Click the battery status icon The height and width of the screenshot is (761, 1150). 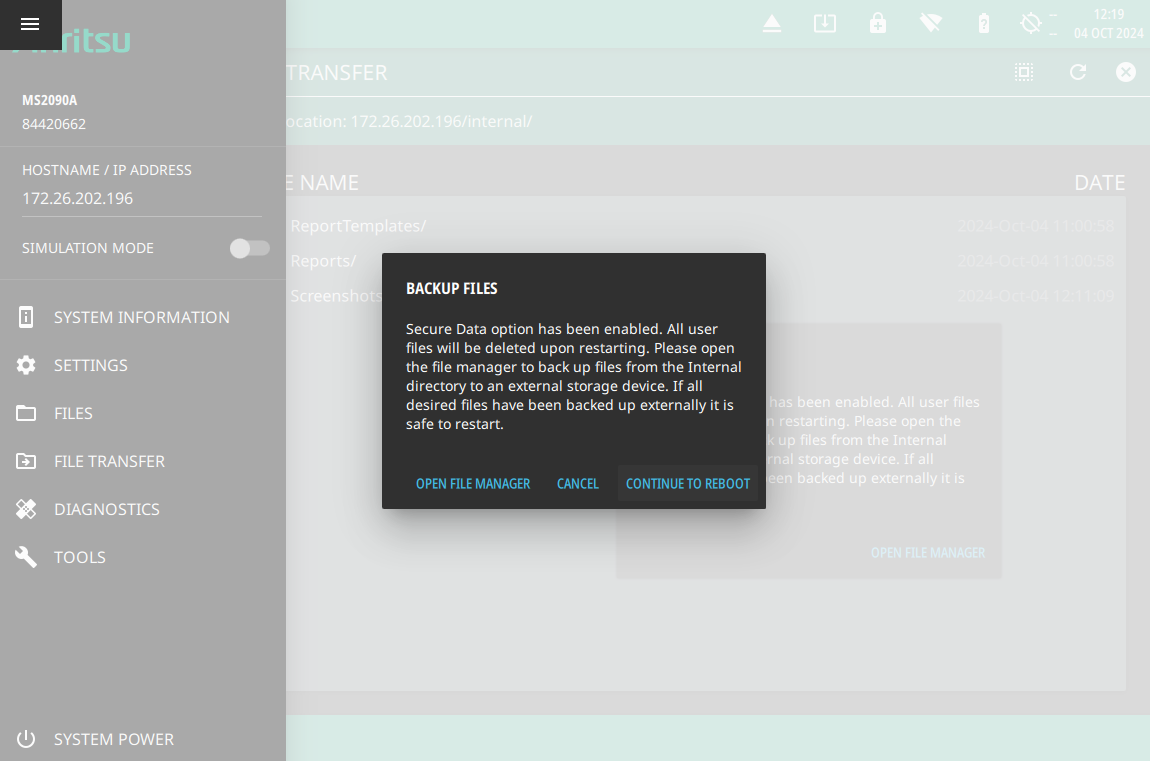[983, 24]
